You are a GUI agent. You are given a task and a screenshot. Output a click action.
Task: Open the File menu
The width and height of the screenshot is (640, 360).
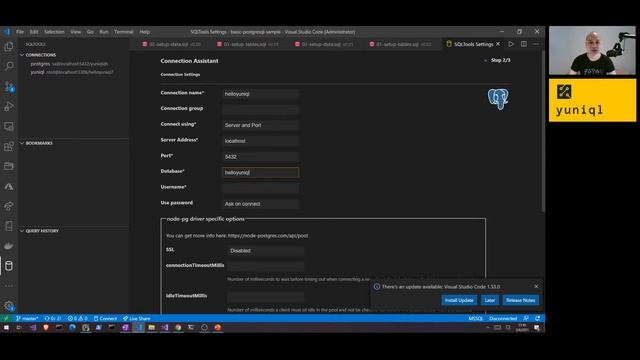[20, 32]
